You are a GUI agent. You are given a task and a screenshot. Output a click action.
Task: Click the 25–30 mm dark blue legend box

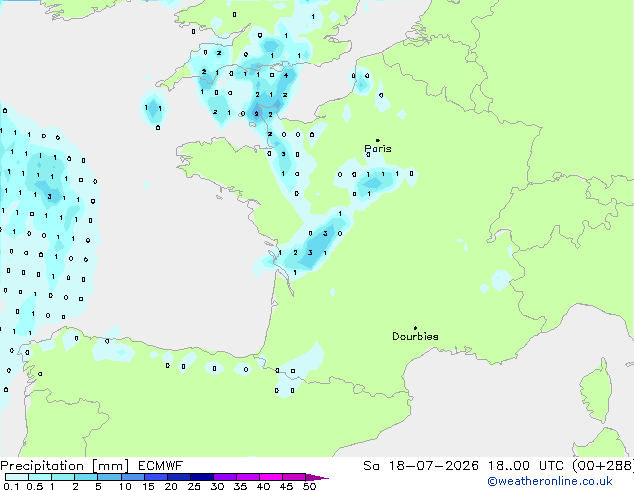tap(202, 477)
